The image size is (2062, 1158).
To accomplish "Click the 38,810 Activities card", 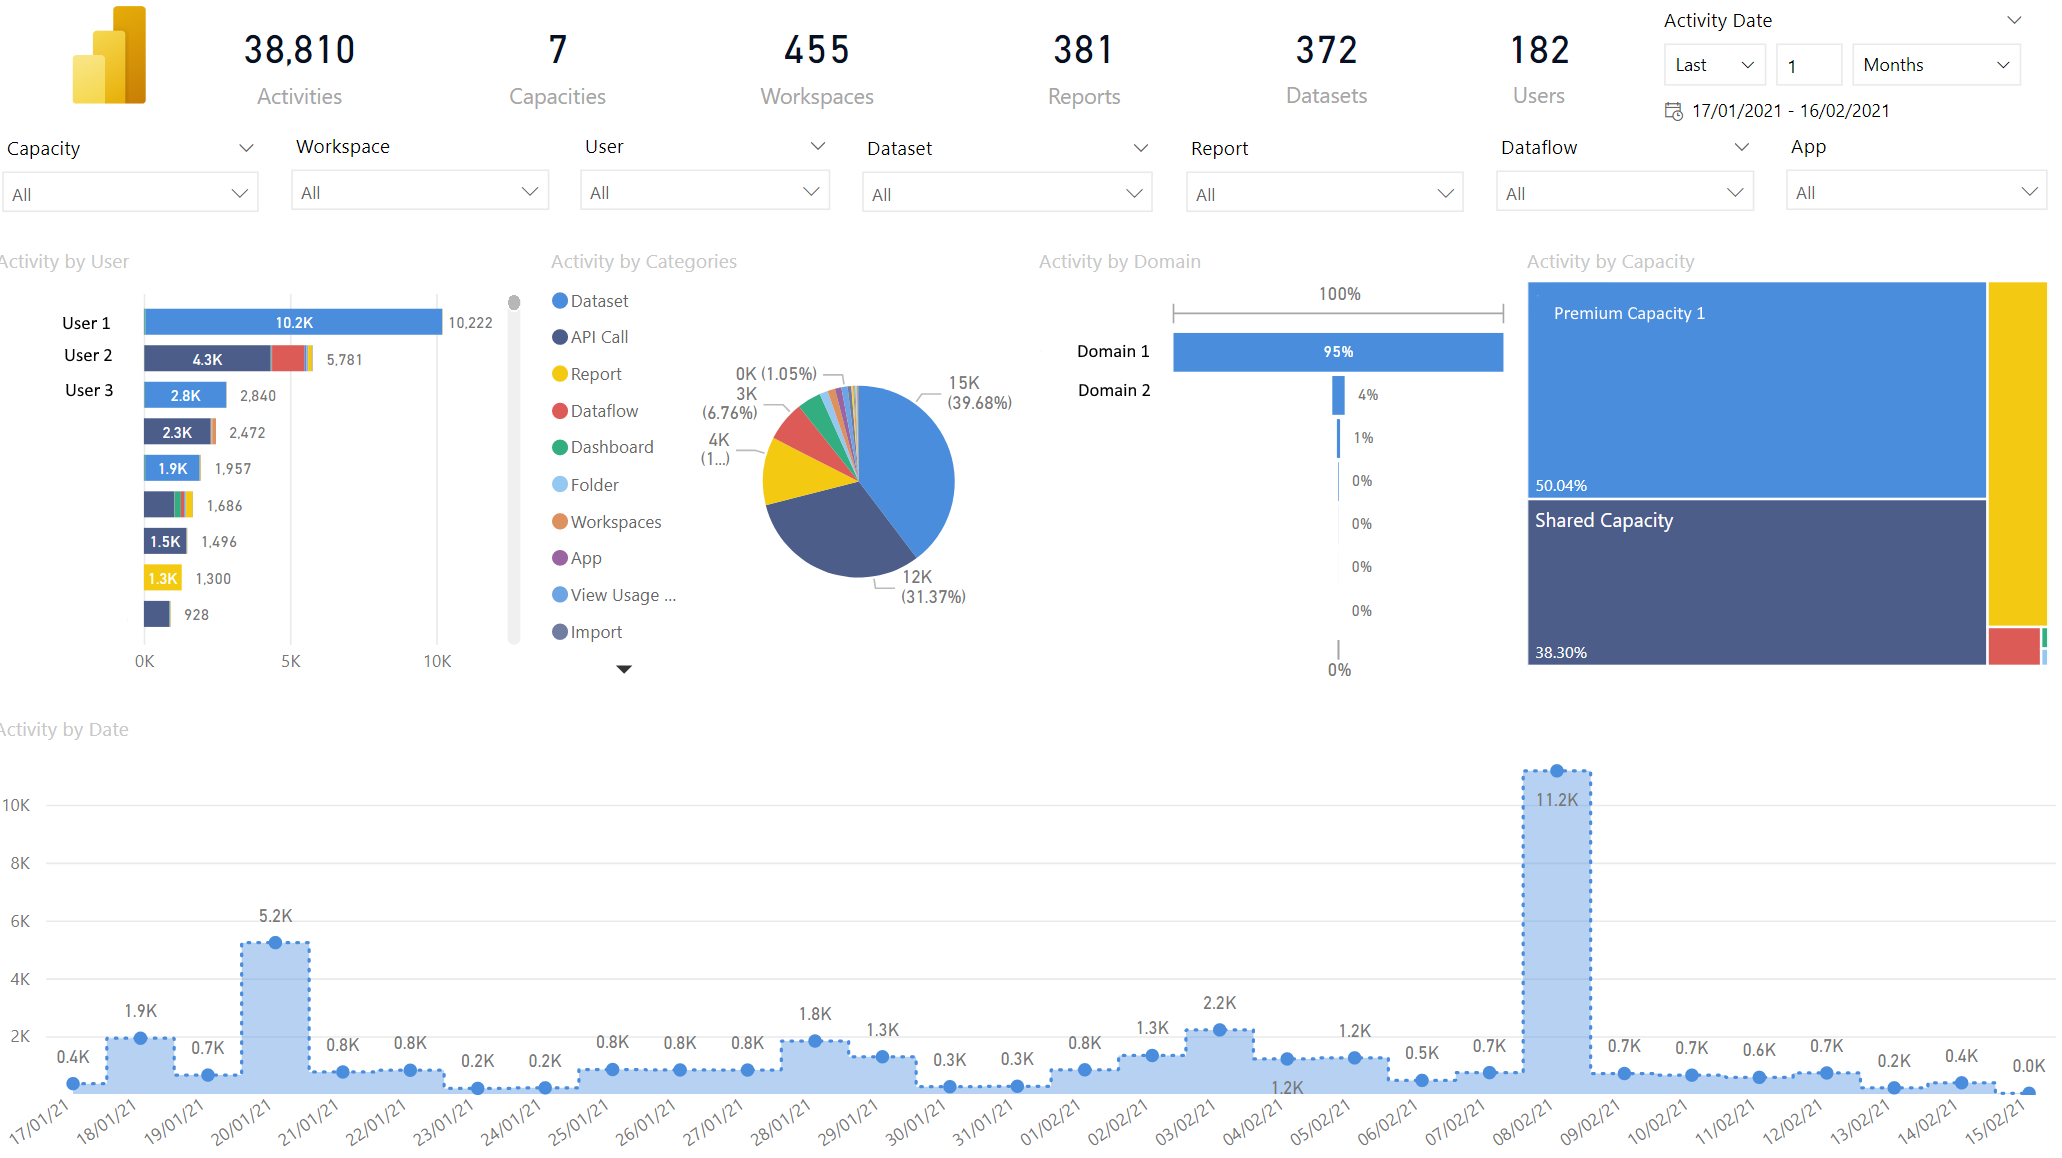I will tap(300, 70).
